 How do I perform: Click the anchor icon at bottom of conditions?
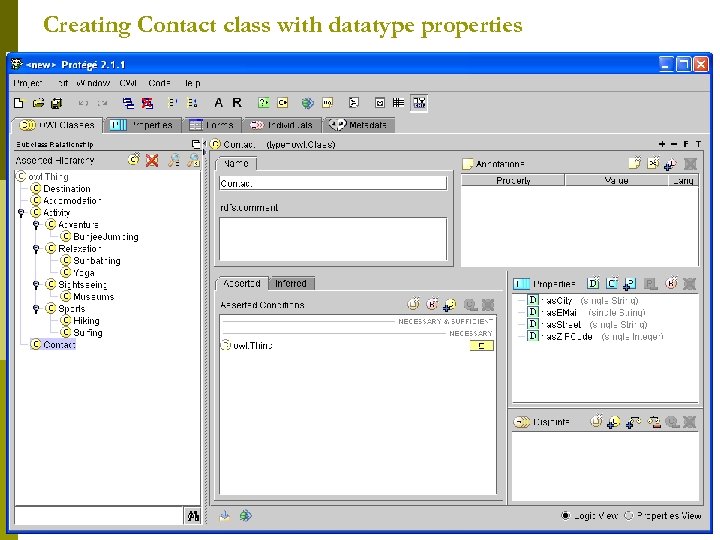pos(225,515)
